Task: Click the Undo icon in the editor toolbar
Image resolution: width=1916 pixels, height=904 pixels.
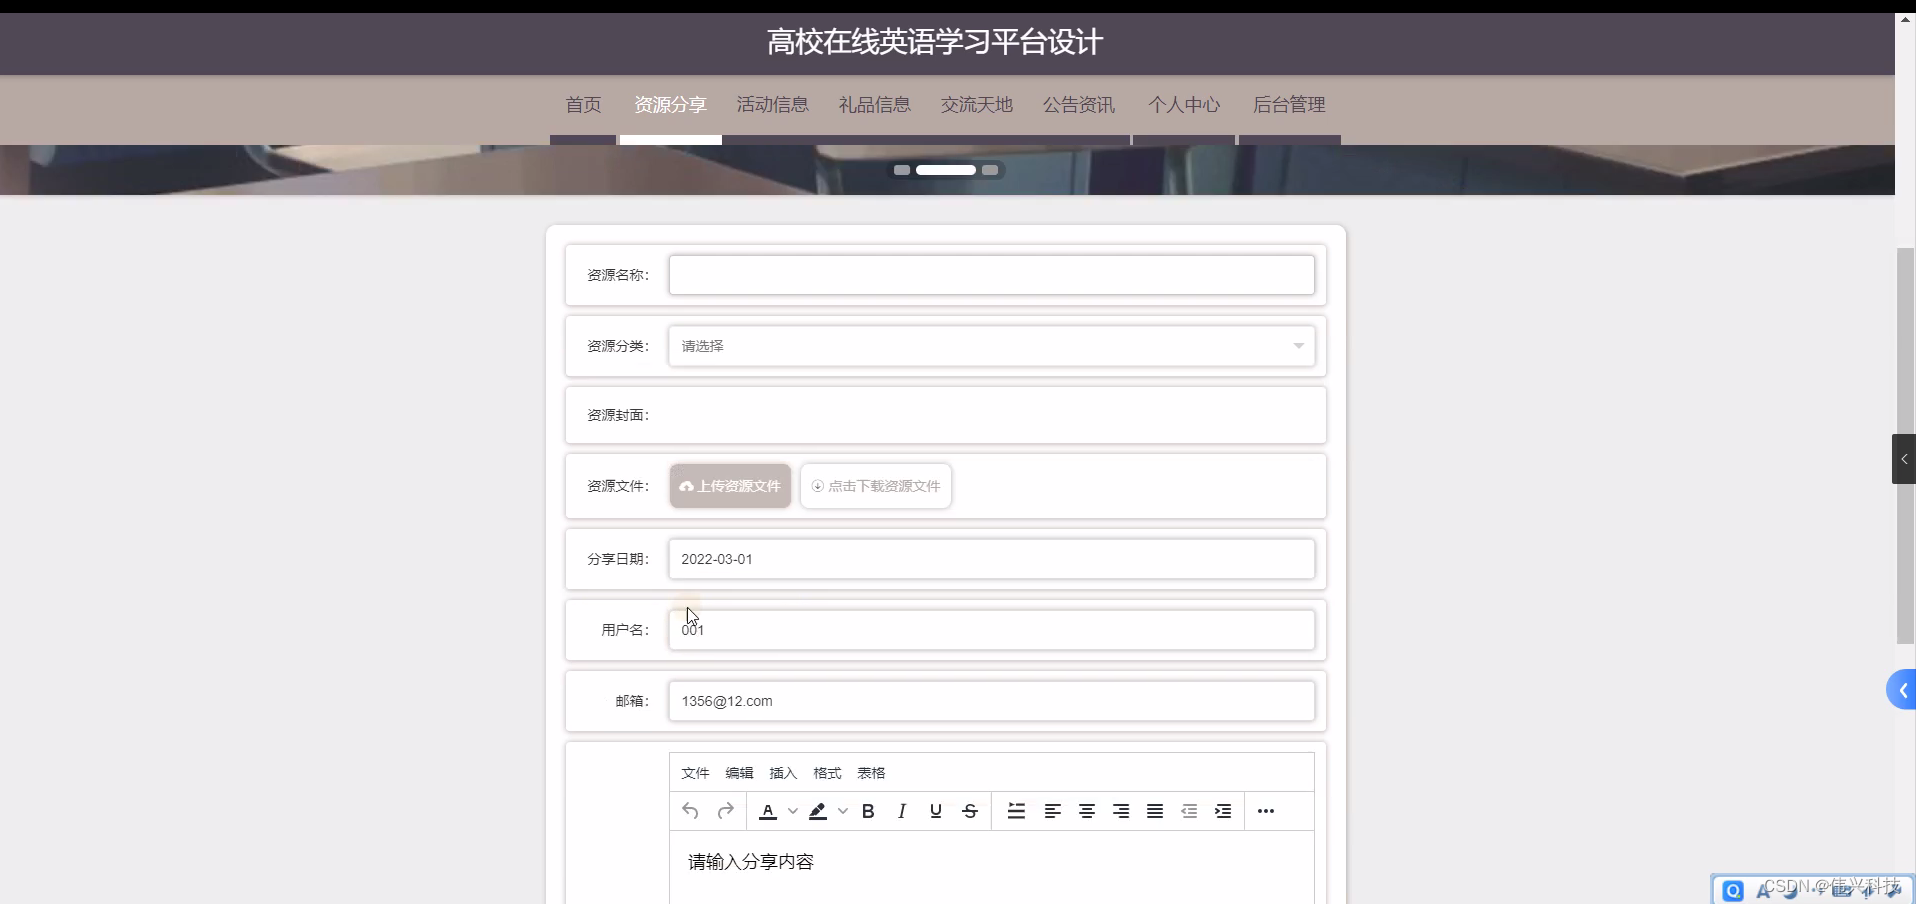Action: coord(691,811)
